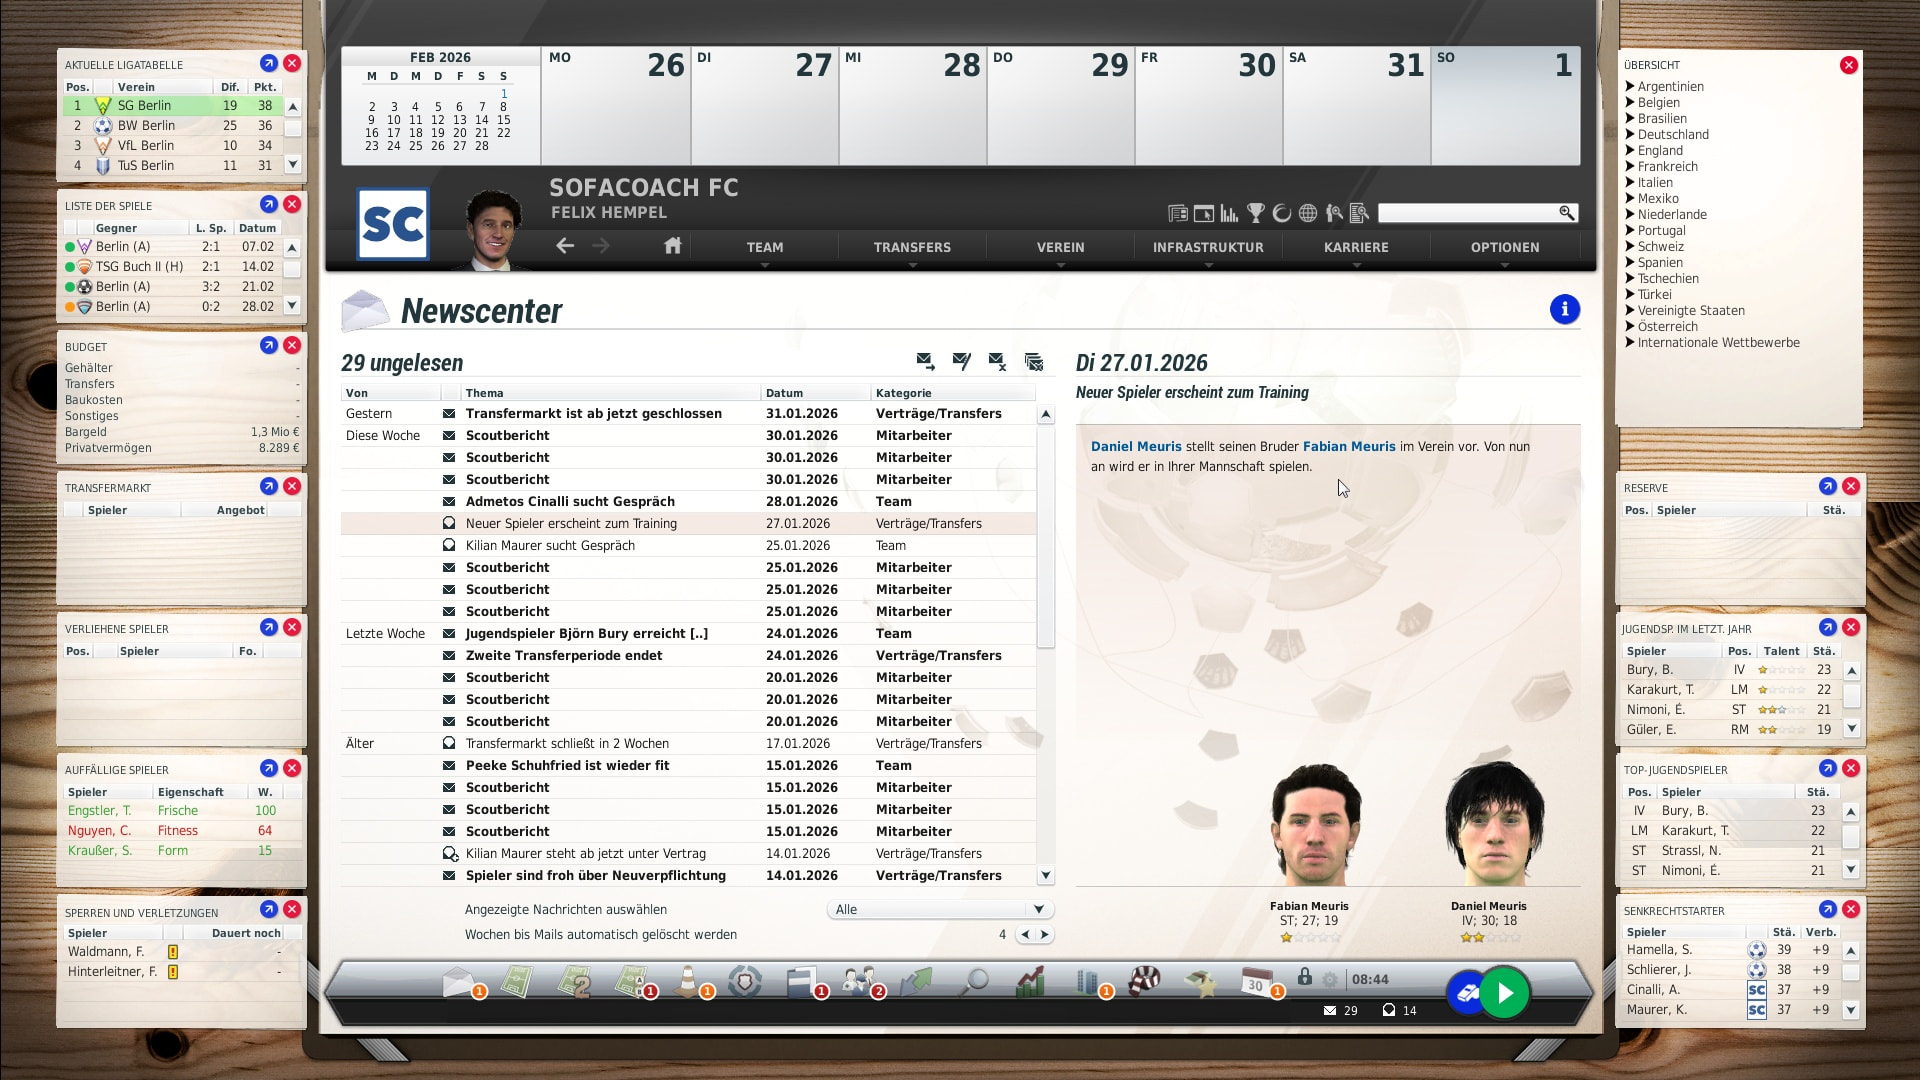Open the VEREIN menu
Viewport: 1920px width, 1080px height.
tap(1060, 247)
